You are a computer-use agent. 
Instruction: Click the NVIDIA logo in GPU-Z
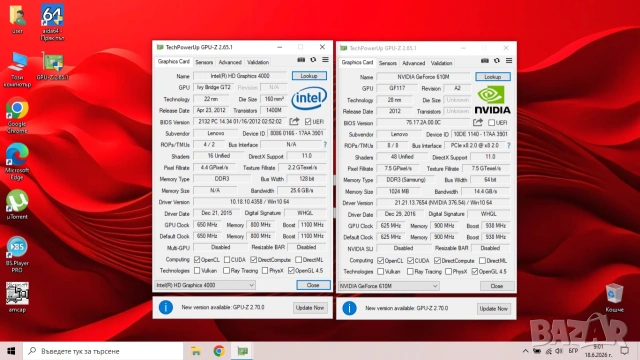(x=492, y=100)
